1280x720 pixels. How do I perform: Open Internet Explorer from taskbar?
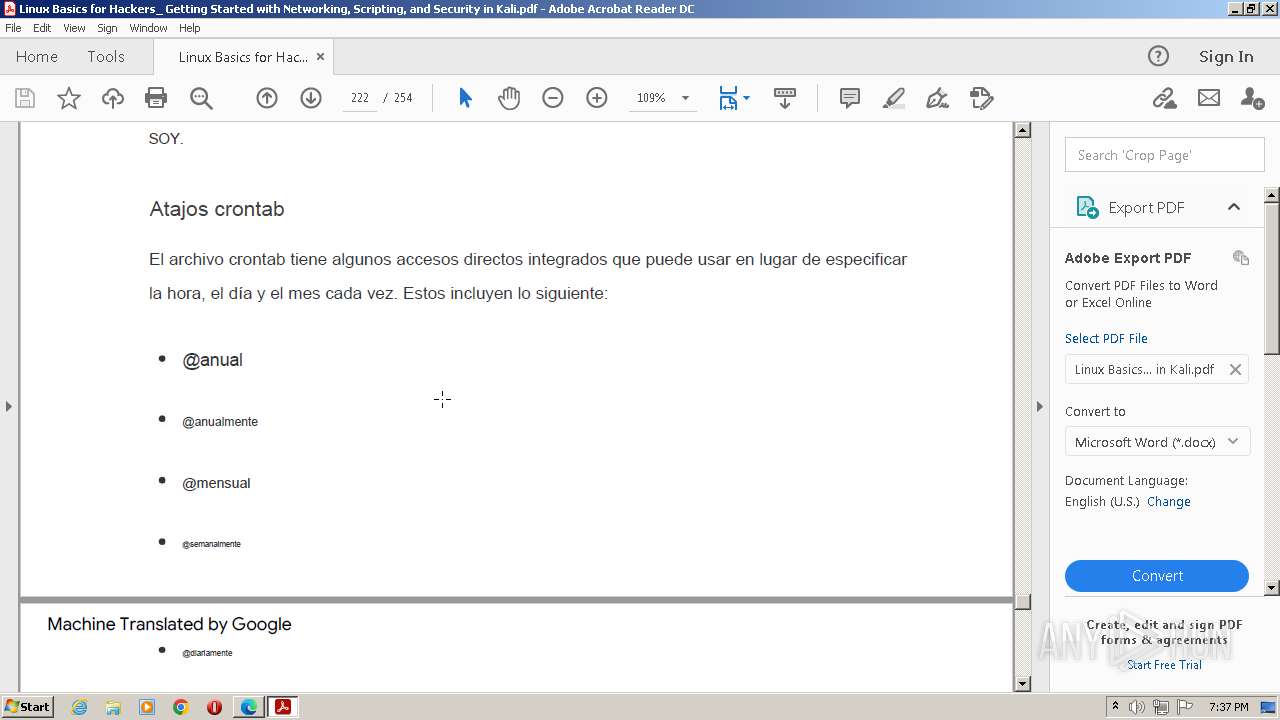[x=80, y=707]
